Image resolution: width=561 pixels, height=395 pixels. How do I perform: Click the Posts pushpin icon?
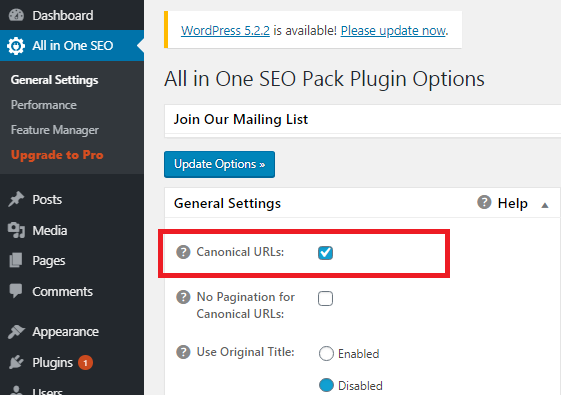pos(16,199)
